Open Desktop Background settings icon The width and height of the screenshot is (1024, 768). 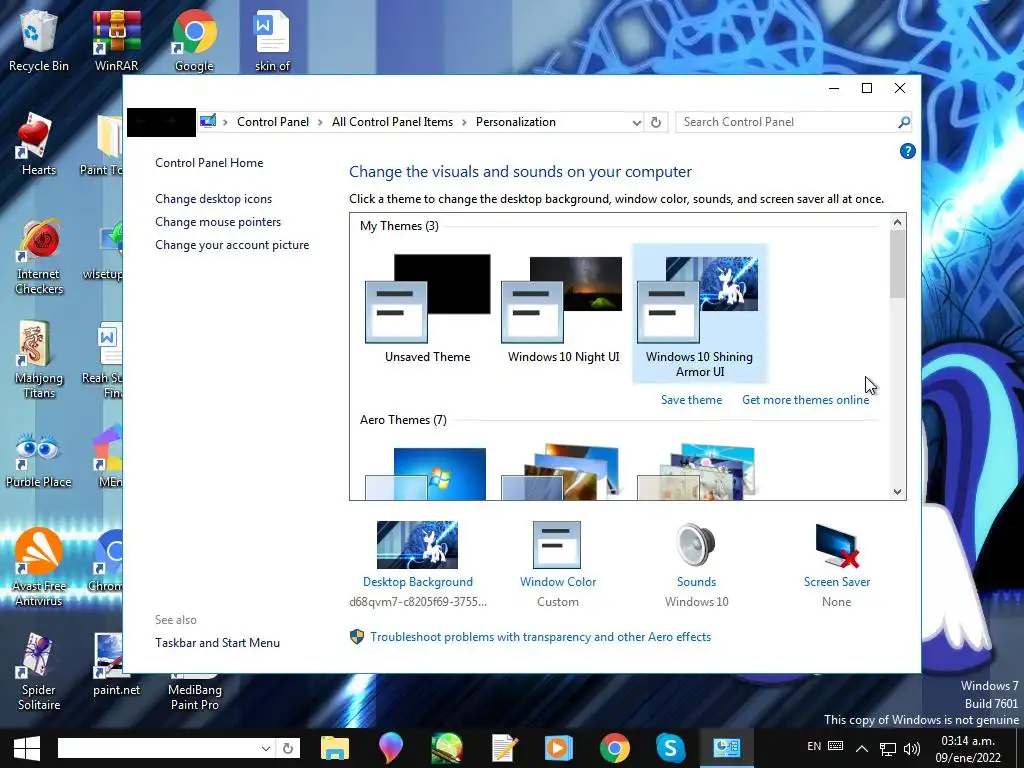[417, 545]
